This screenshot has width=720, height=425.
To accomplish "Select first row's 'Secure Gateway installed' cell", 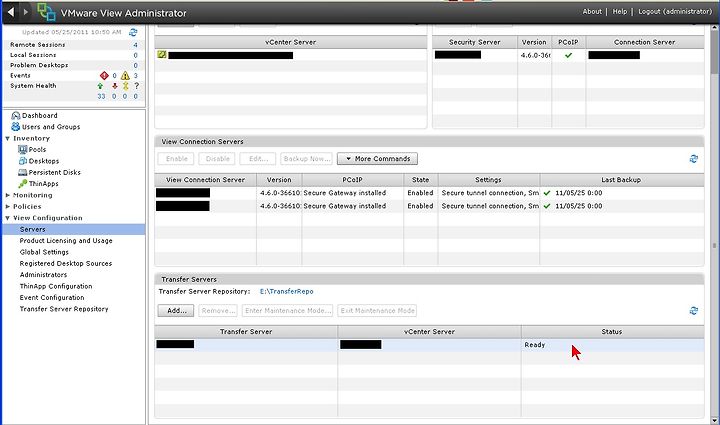I will (353, 193).
